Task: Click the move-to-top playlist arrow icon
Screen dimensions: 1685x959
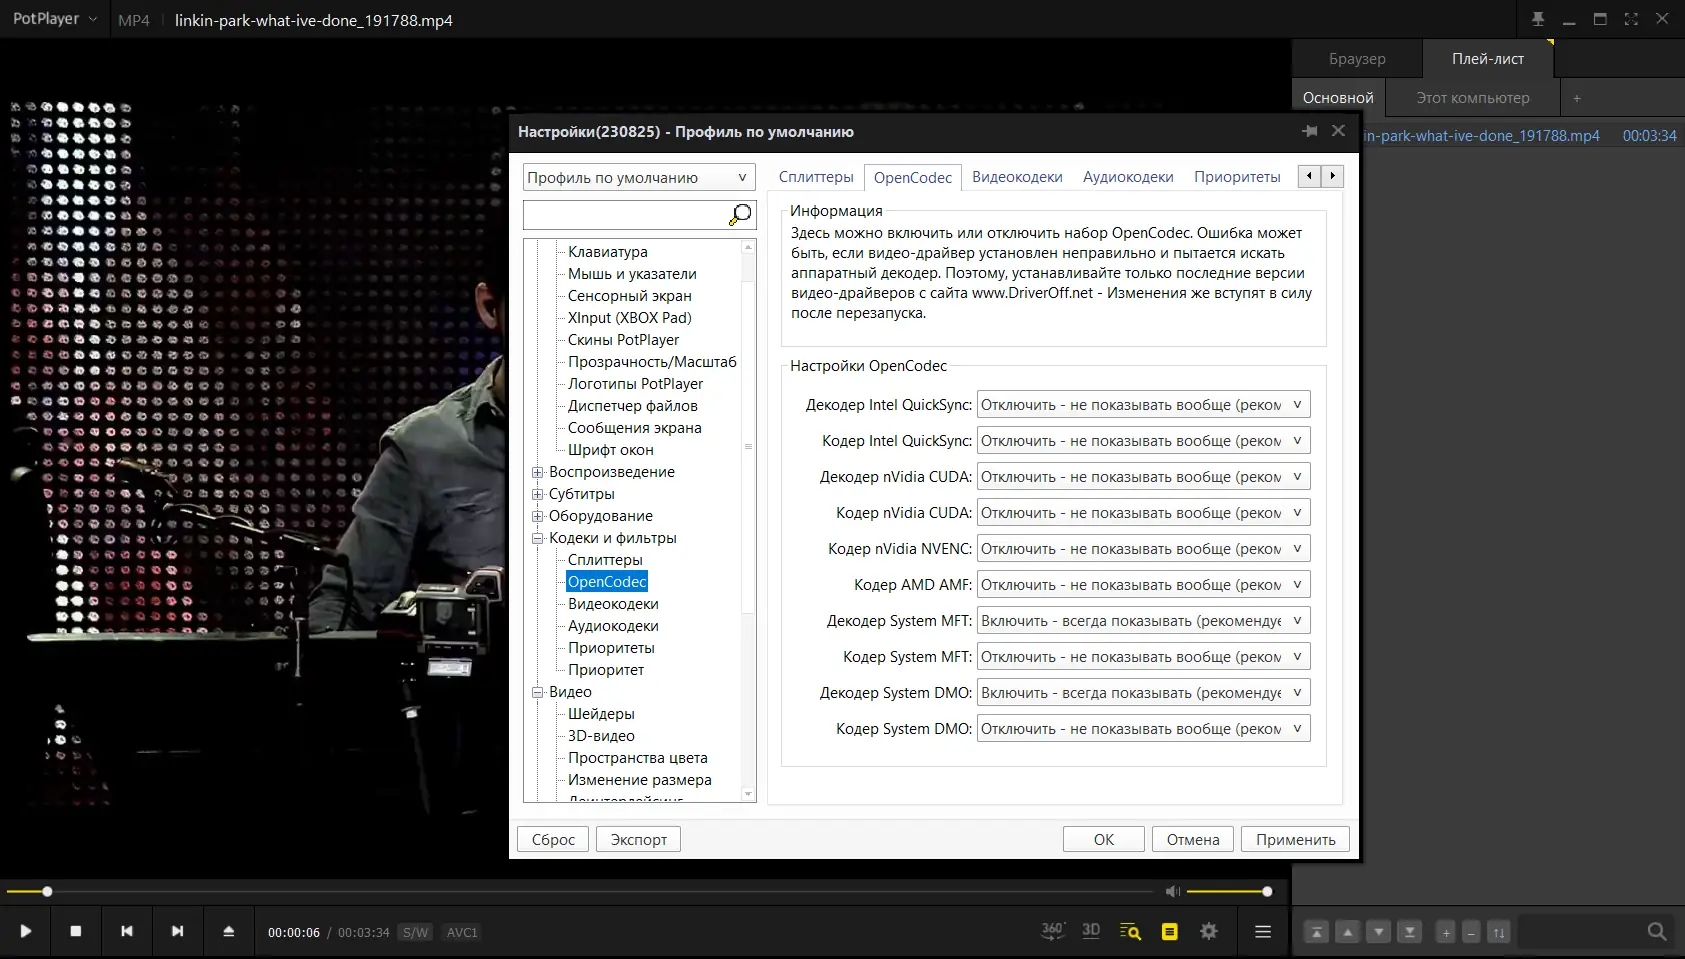Action: tap(1317, 932)
